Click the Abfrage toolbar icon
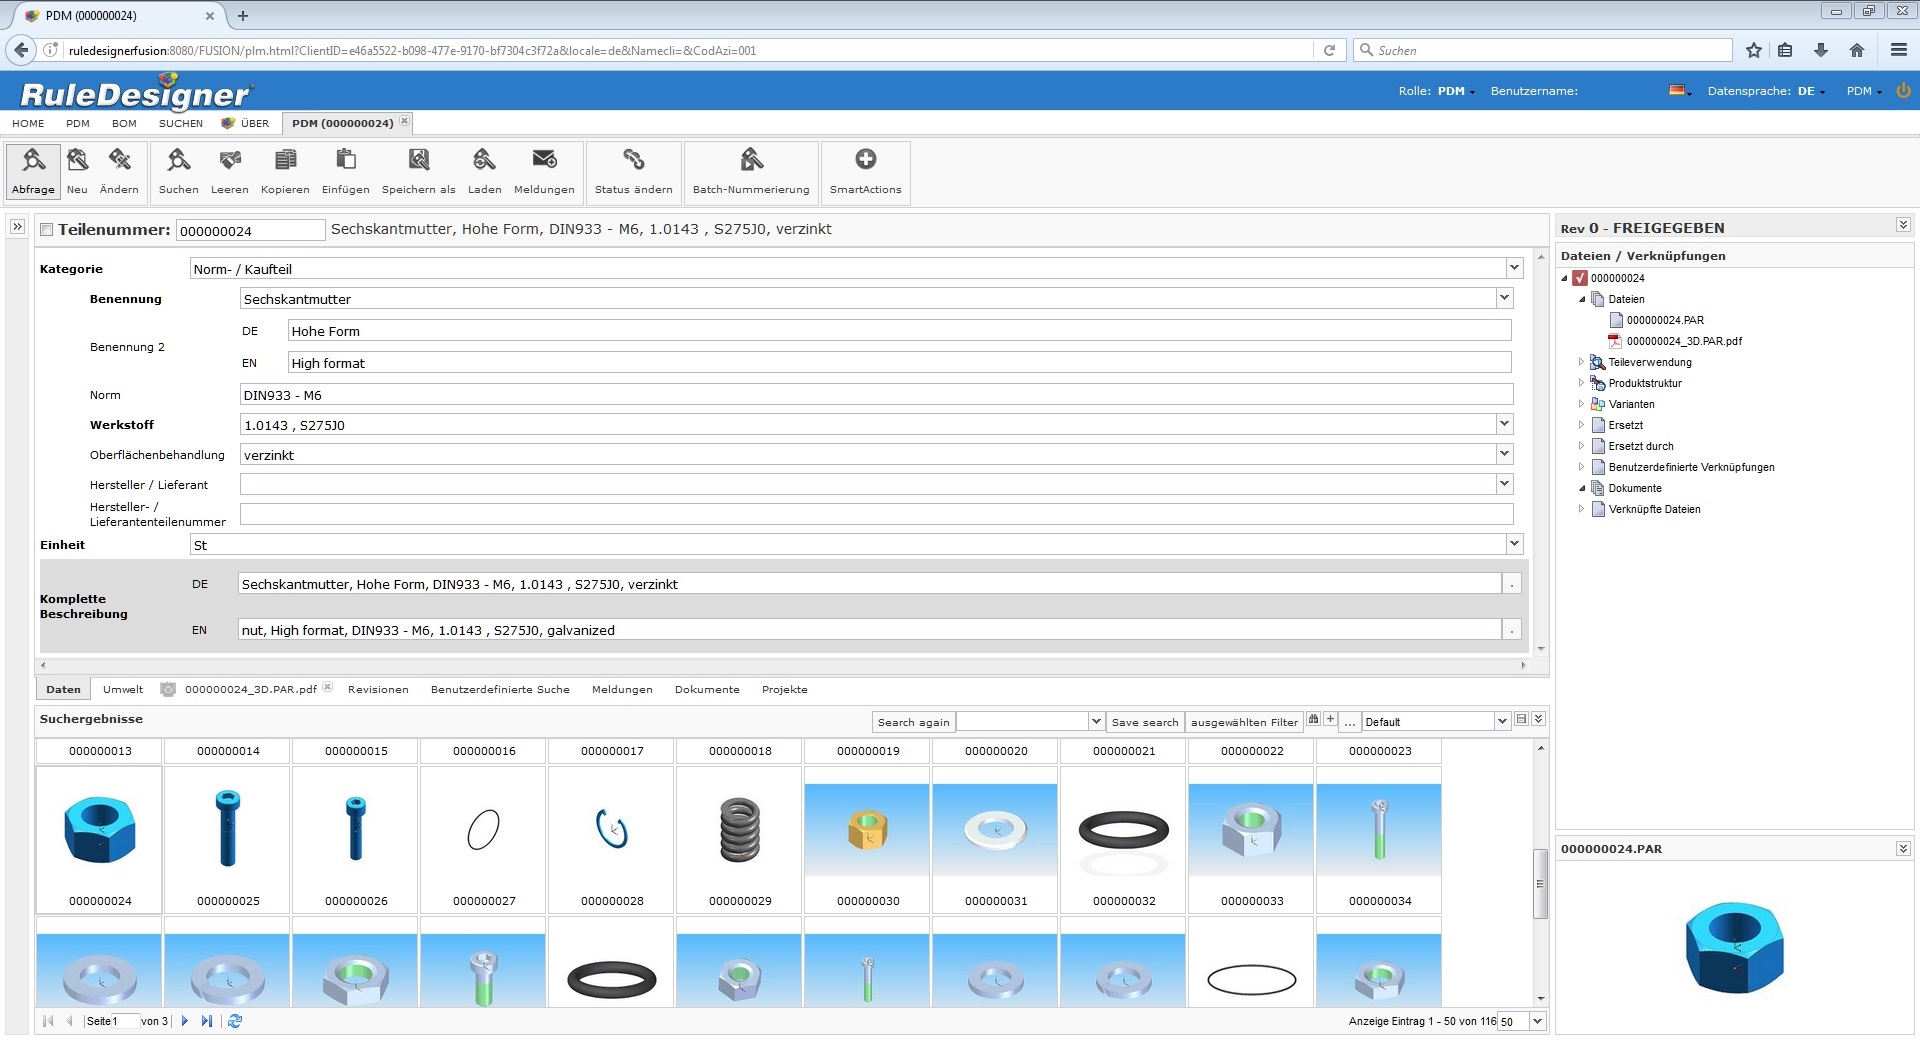Viewport: 1920px width, 1040px height. click(33, 160)
